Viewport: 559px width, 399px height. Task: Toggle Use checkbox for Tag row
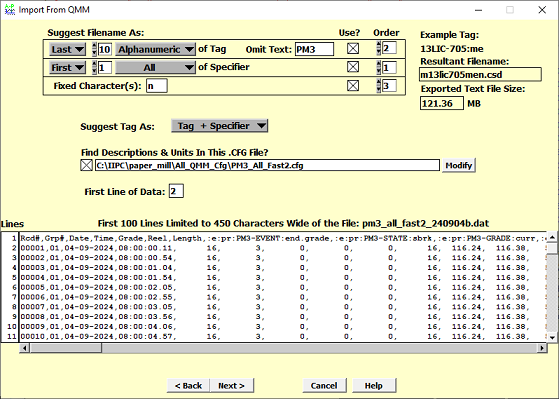pos(353,48)
